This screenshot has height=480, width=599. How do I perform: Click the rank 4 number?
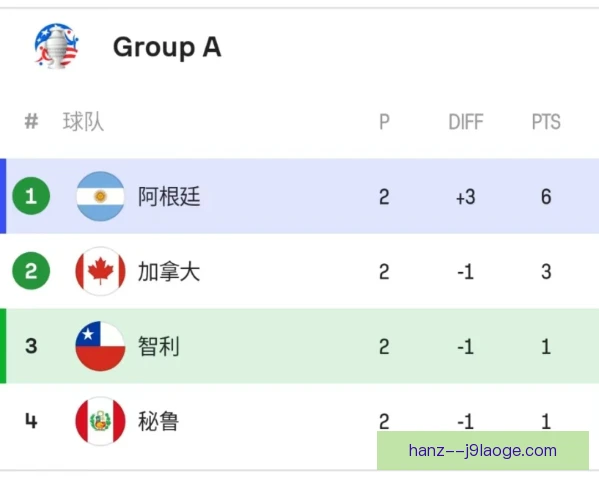(31, 421)
